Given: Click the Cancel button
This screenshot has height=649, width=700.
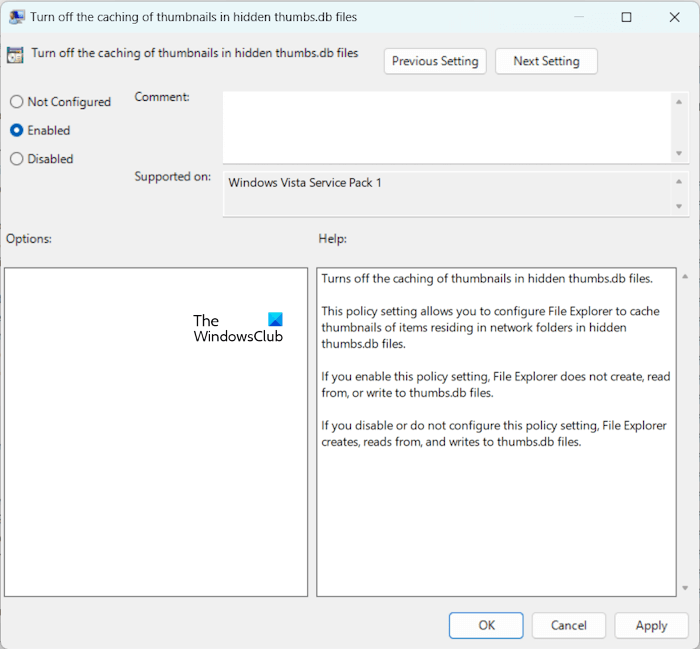Looking at the screenshot, I should pyautogui.click(x=569, y=625).
